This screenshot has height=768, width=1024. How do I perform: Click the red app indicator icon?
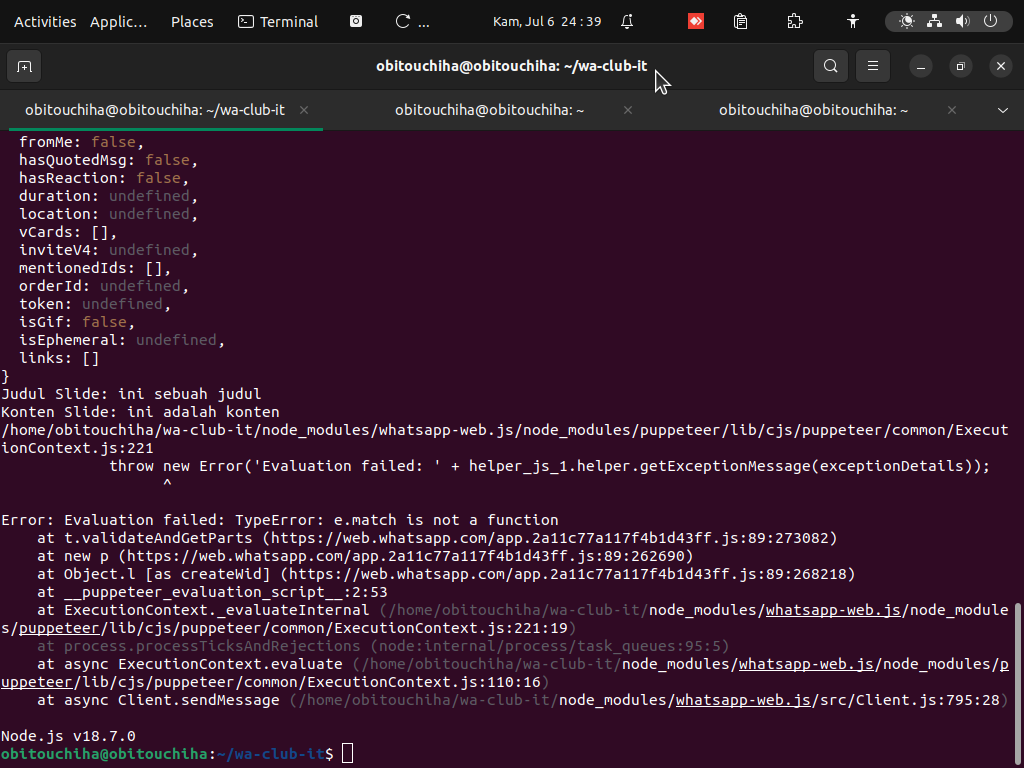pyautogui.click(x=695, y=21)
